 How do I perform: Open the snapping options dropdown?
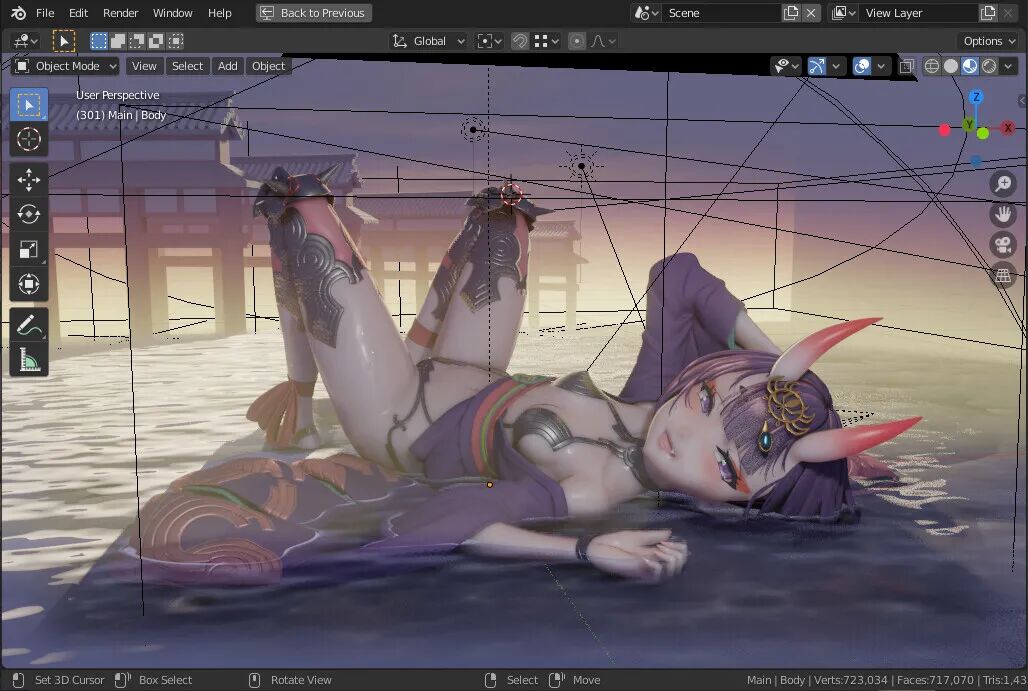click(x=547, y=41)
